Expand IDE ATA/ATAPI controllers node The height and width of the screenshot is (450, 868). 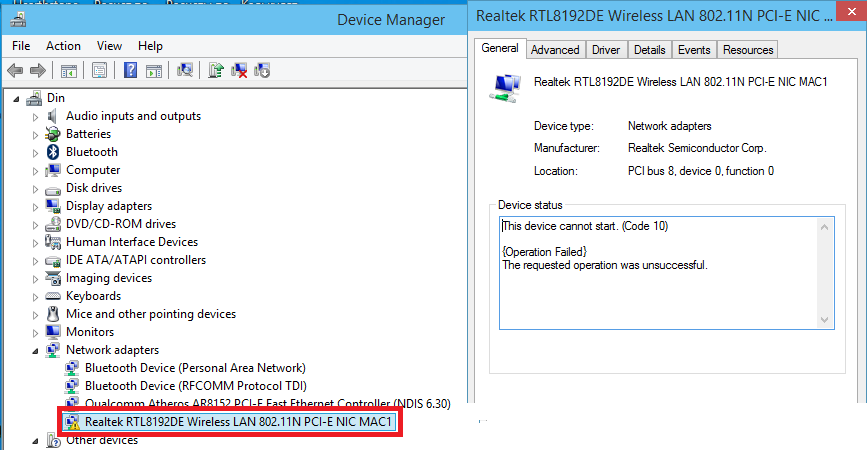click(x=35, y=261)
